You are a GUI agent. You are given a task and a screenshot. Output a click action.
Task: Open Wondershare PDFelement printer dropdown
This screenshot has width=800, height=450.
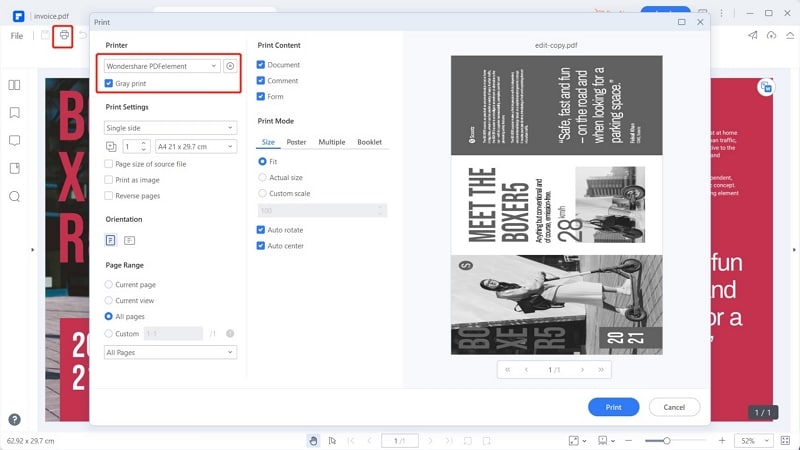point(162,66)
